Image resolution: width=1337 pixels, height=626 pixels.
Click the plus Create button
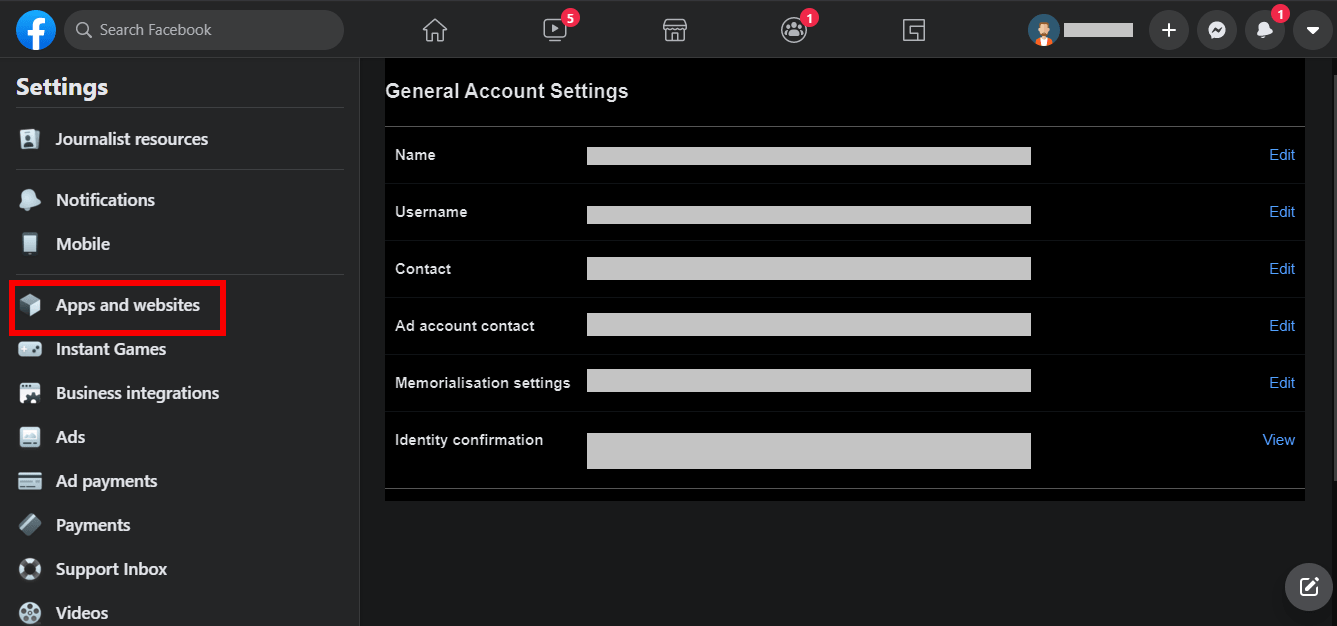point(1168,30)
